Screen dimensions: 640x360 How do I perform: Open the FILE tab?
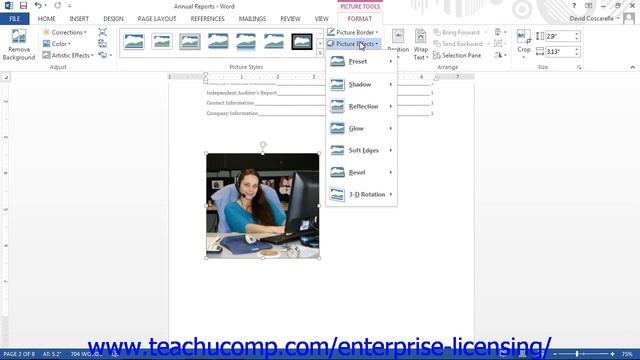pyautogui.click(x=15, y=19)
